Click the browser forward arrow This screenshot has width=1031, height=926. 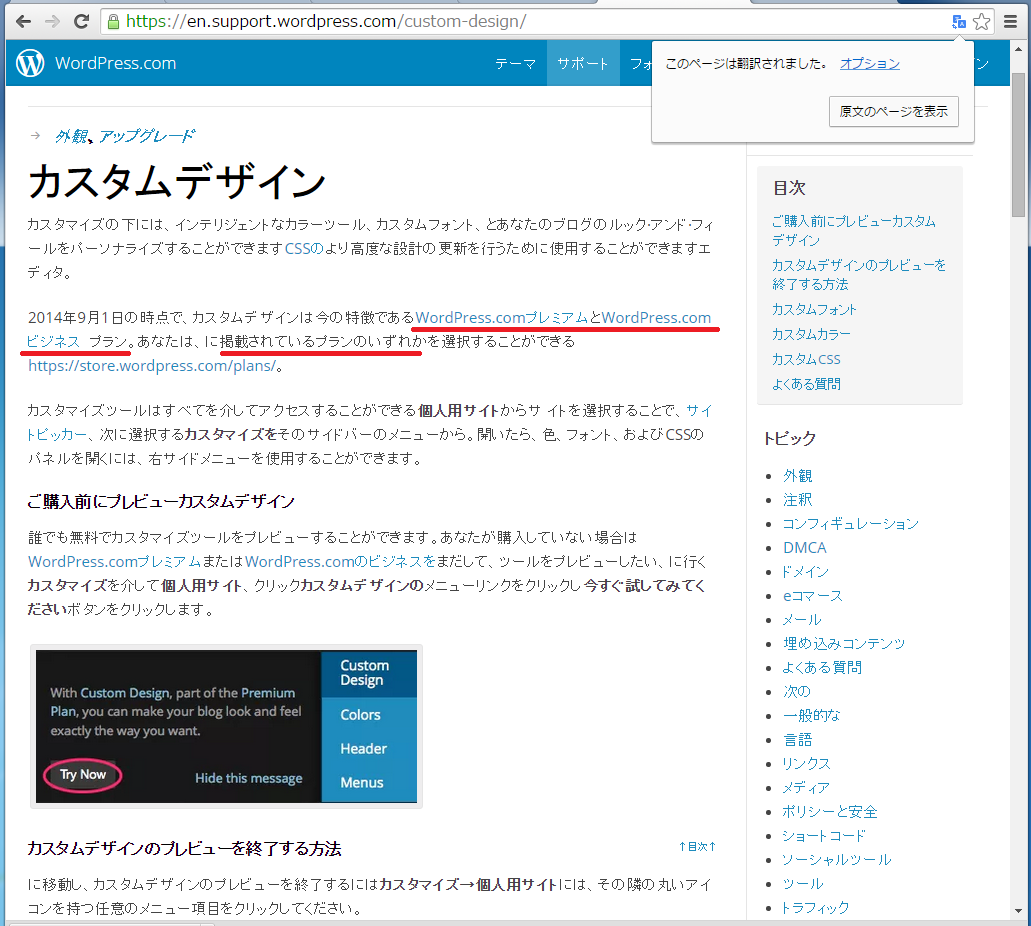pos(52,22)
